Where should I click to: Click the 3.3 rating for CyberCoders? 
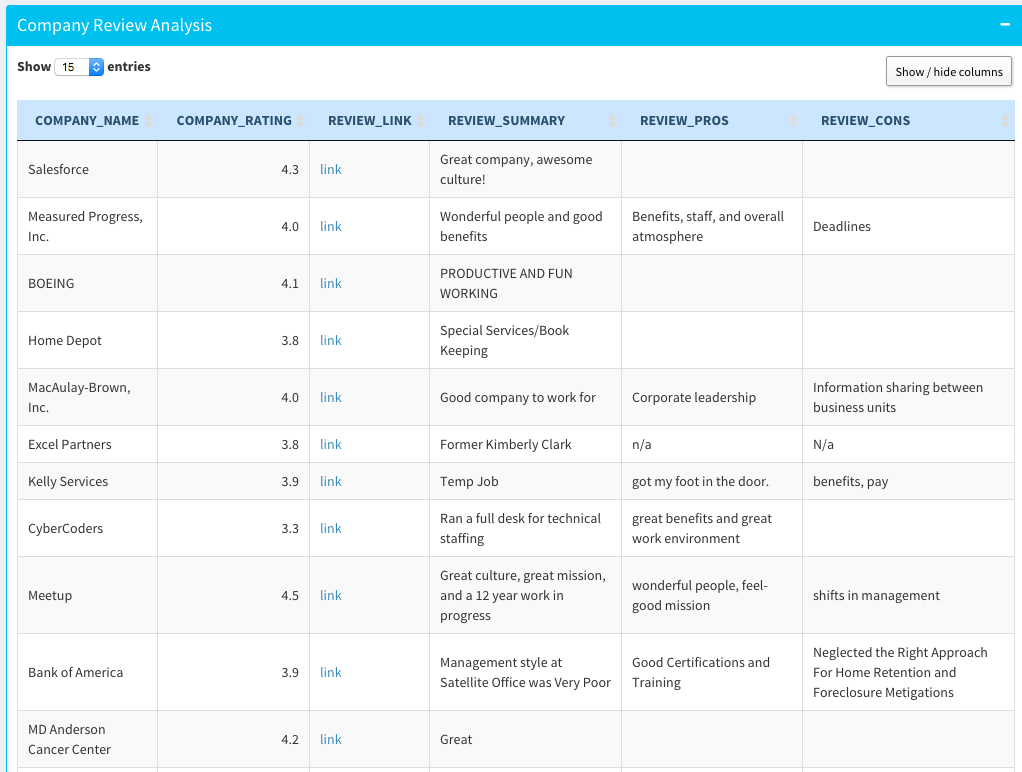click(x=290, y=528)
